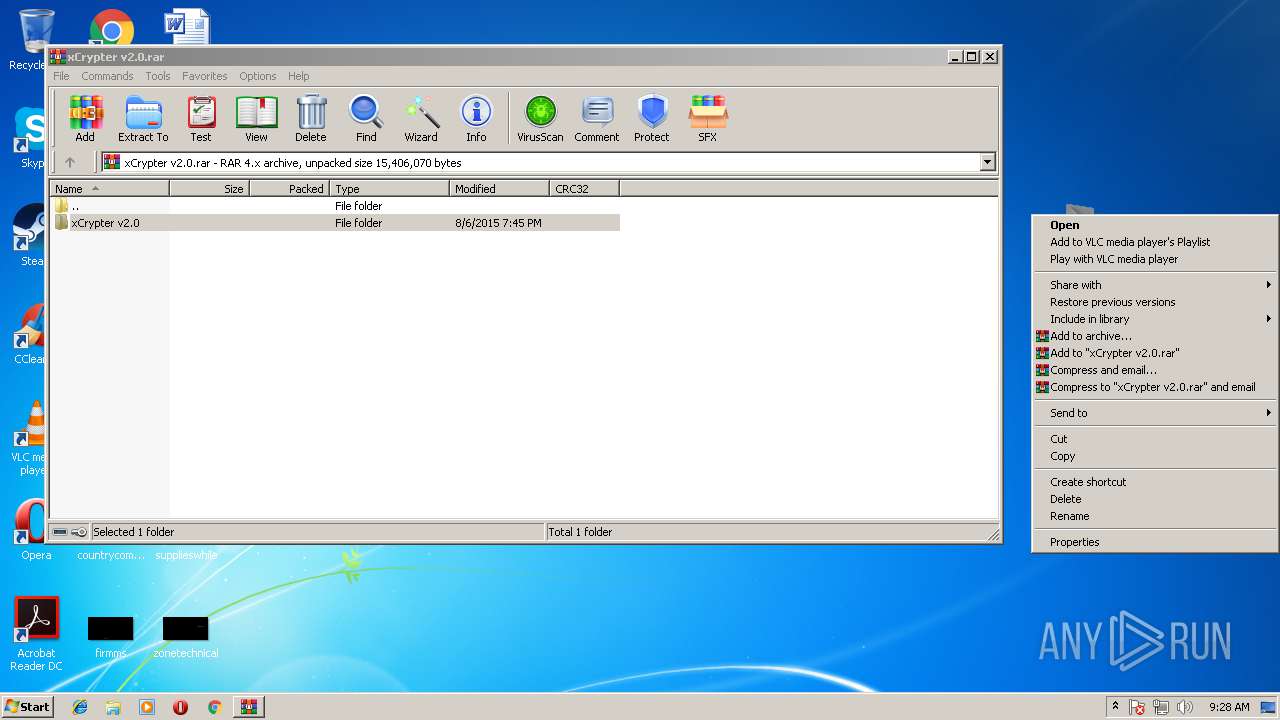Screen dimensions: 1280x720
Task: Open the Skype desktop shortcut
Action: pos(32,138)
